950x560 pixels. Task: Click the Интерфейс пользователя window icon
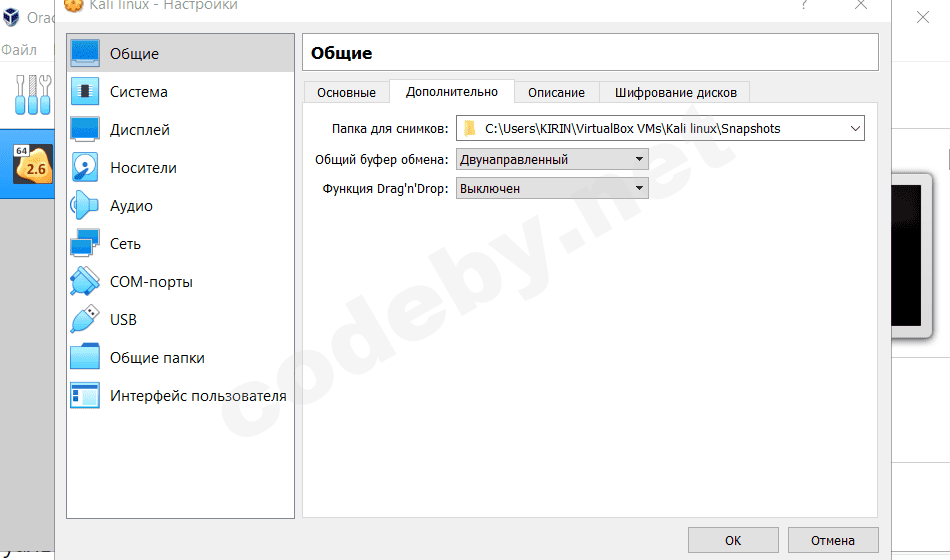coord(85,395)
